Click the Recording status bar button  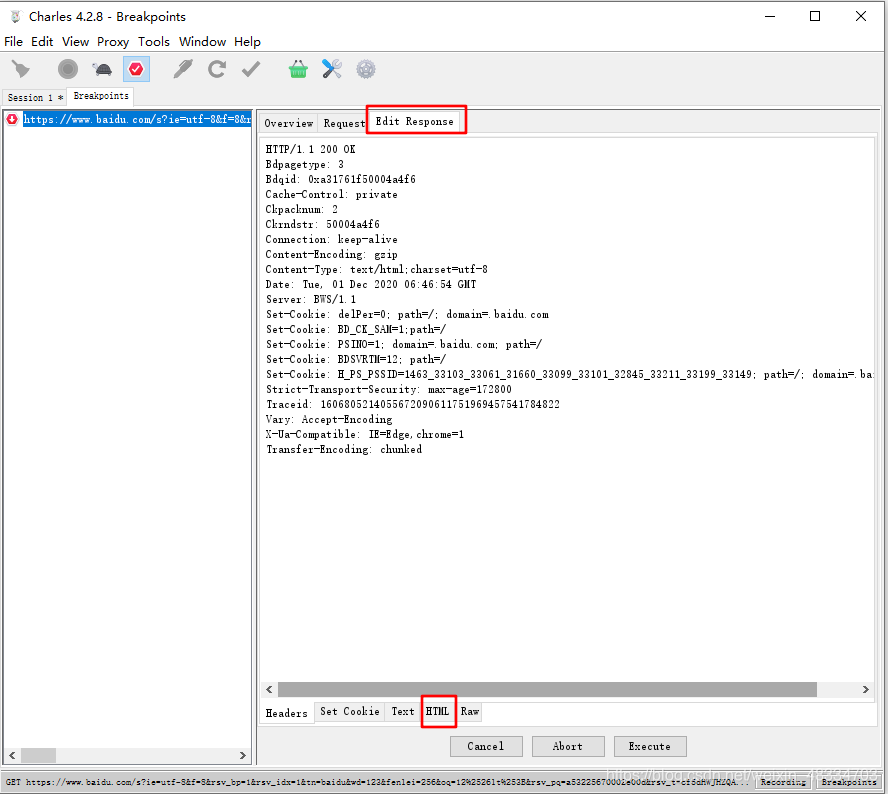(x=783, y=782)
